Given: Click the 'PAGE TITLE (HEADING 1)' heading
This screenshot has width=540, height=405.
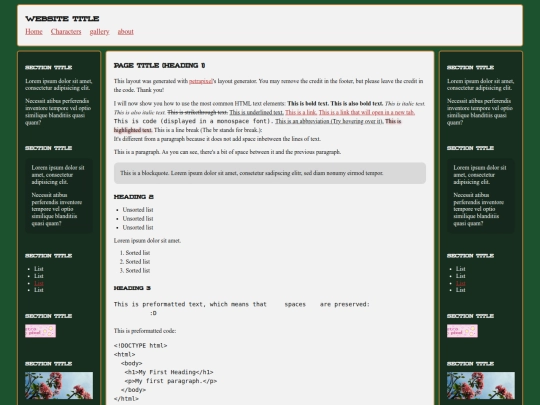Looking at the screenshot, I should coord(159,65).
